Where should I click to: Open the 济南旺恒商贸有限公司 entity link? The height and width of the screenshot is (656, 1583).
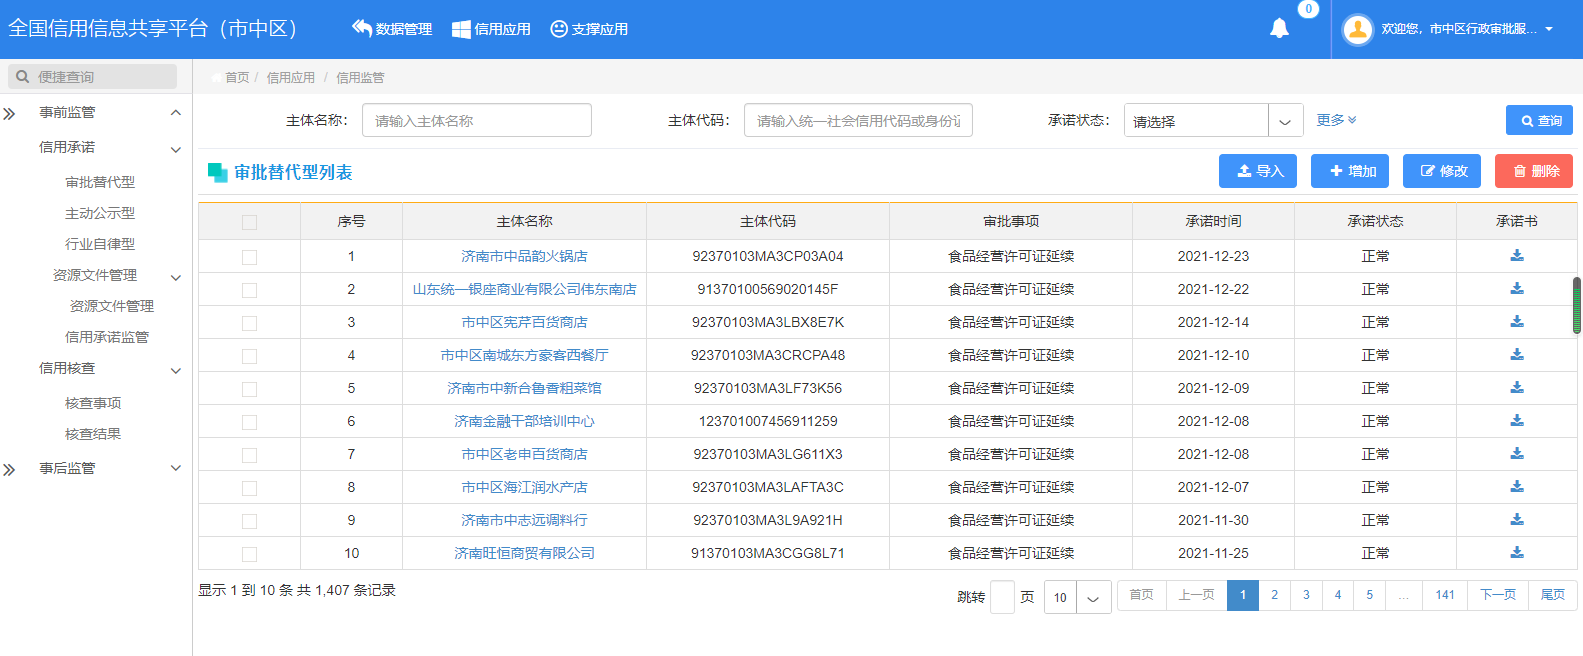point(524,553)
